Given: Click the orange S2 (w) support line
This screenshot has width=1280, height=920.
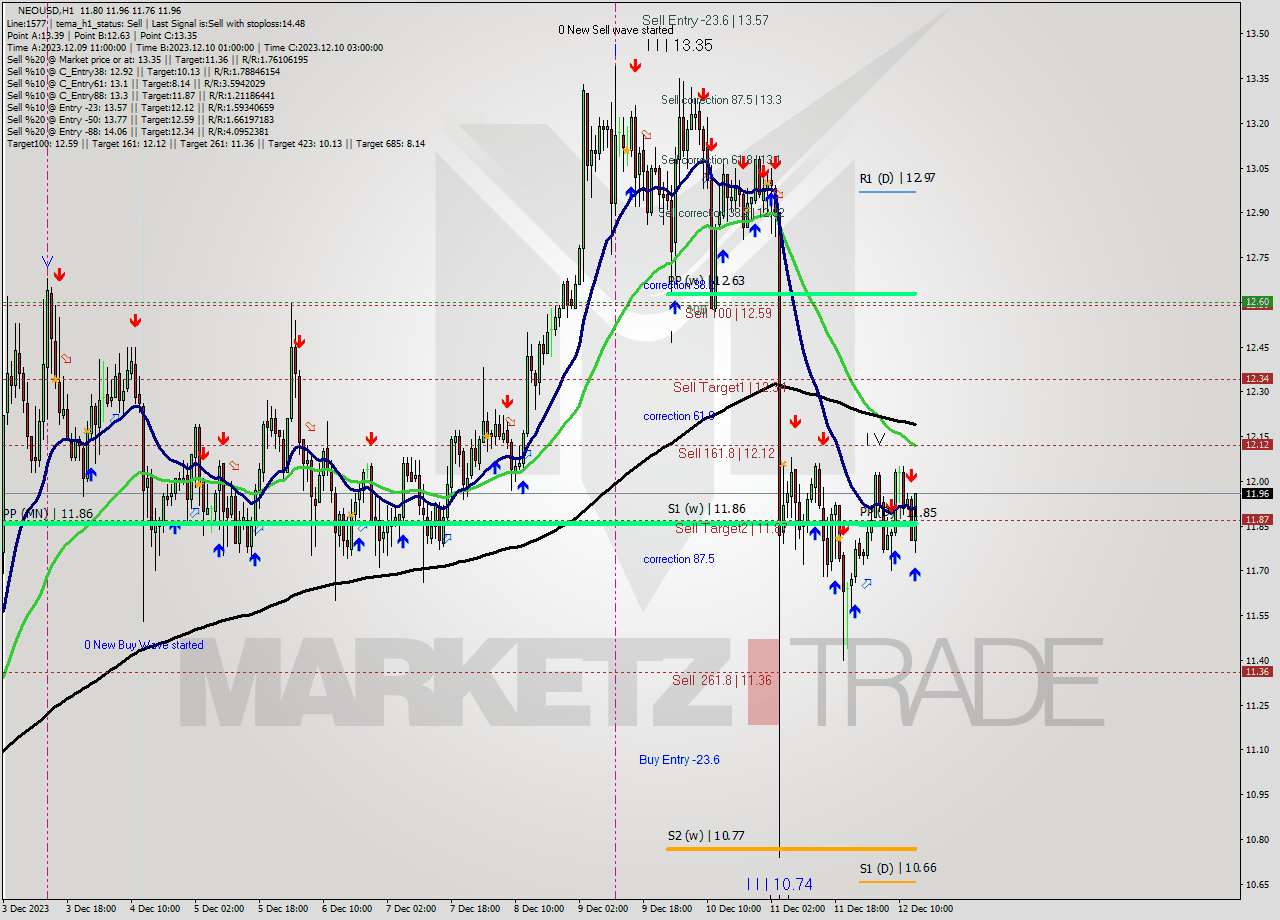Looking at the screenshot, I should click(x=790, y=849).
